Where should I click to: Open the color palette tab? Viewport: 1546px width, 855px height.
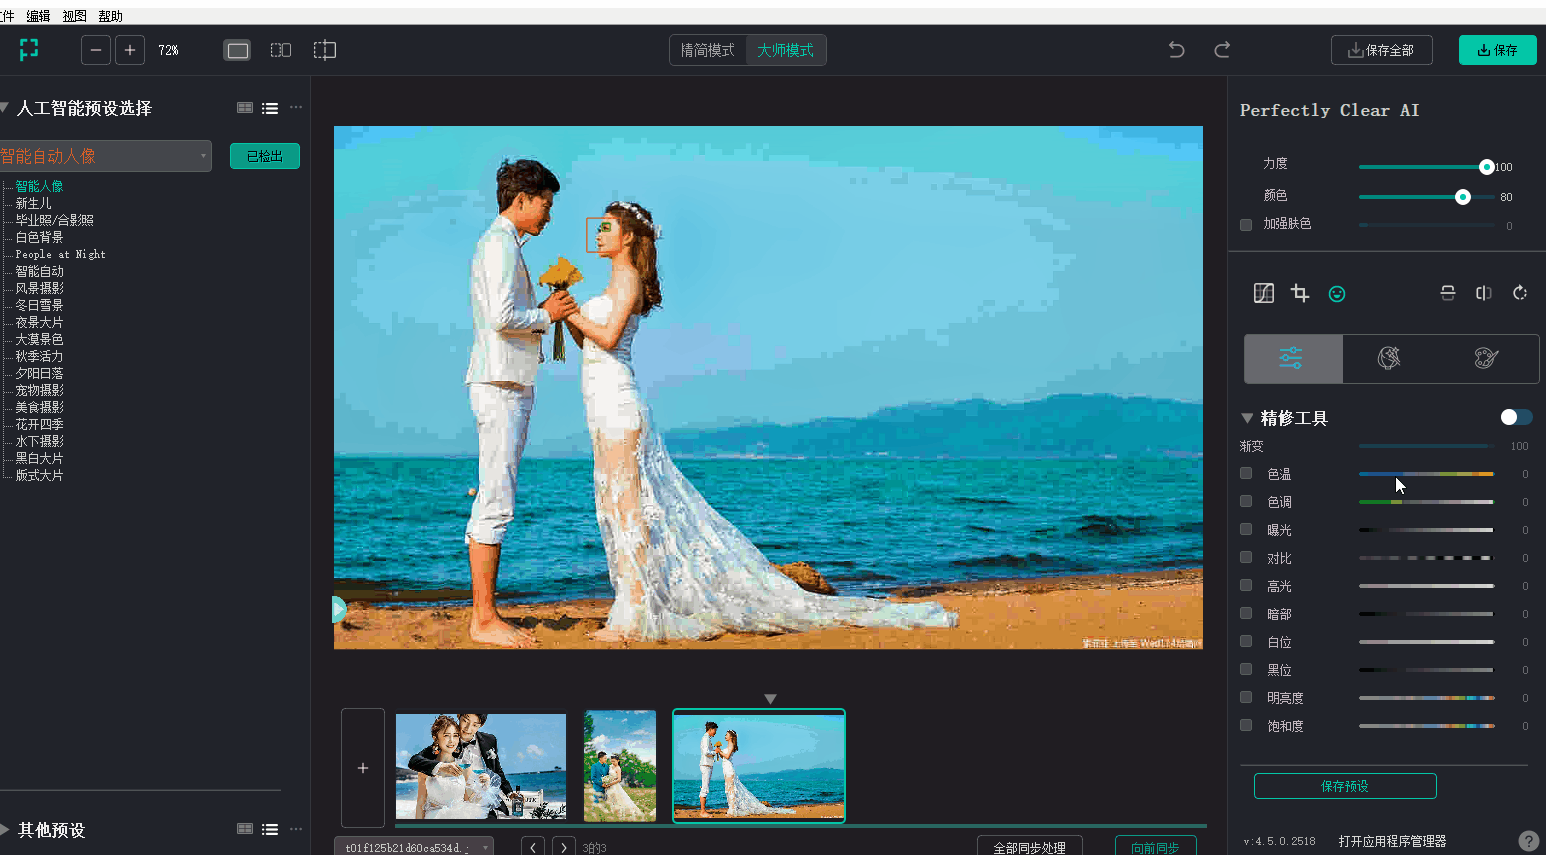point(1487,358)
